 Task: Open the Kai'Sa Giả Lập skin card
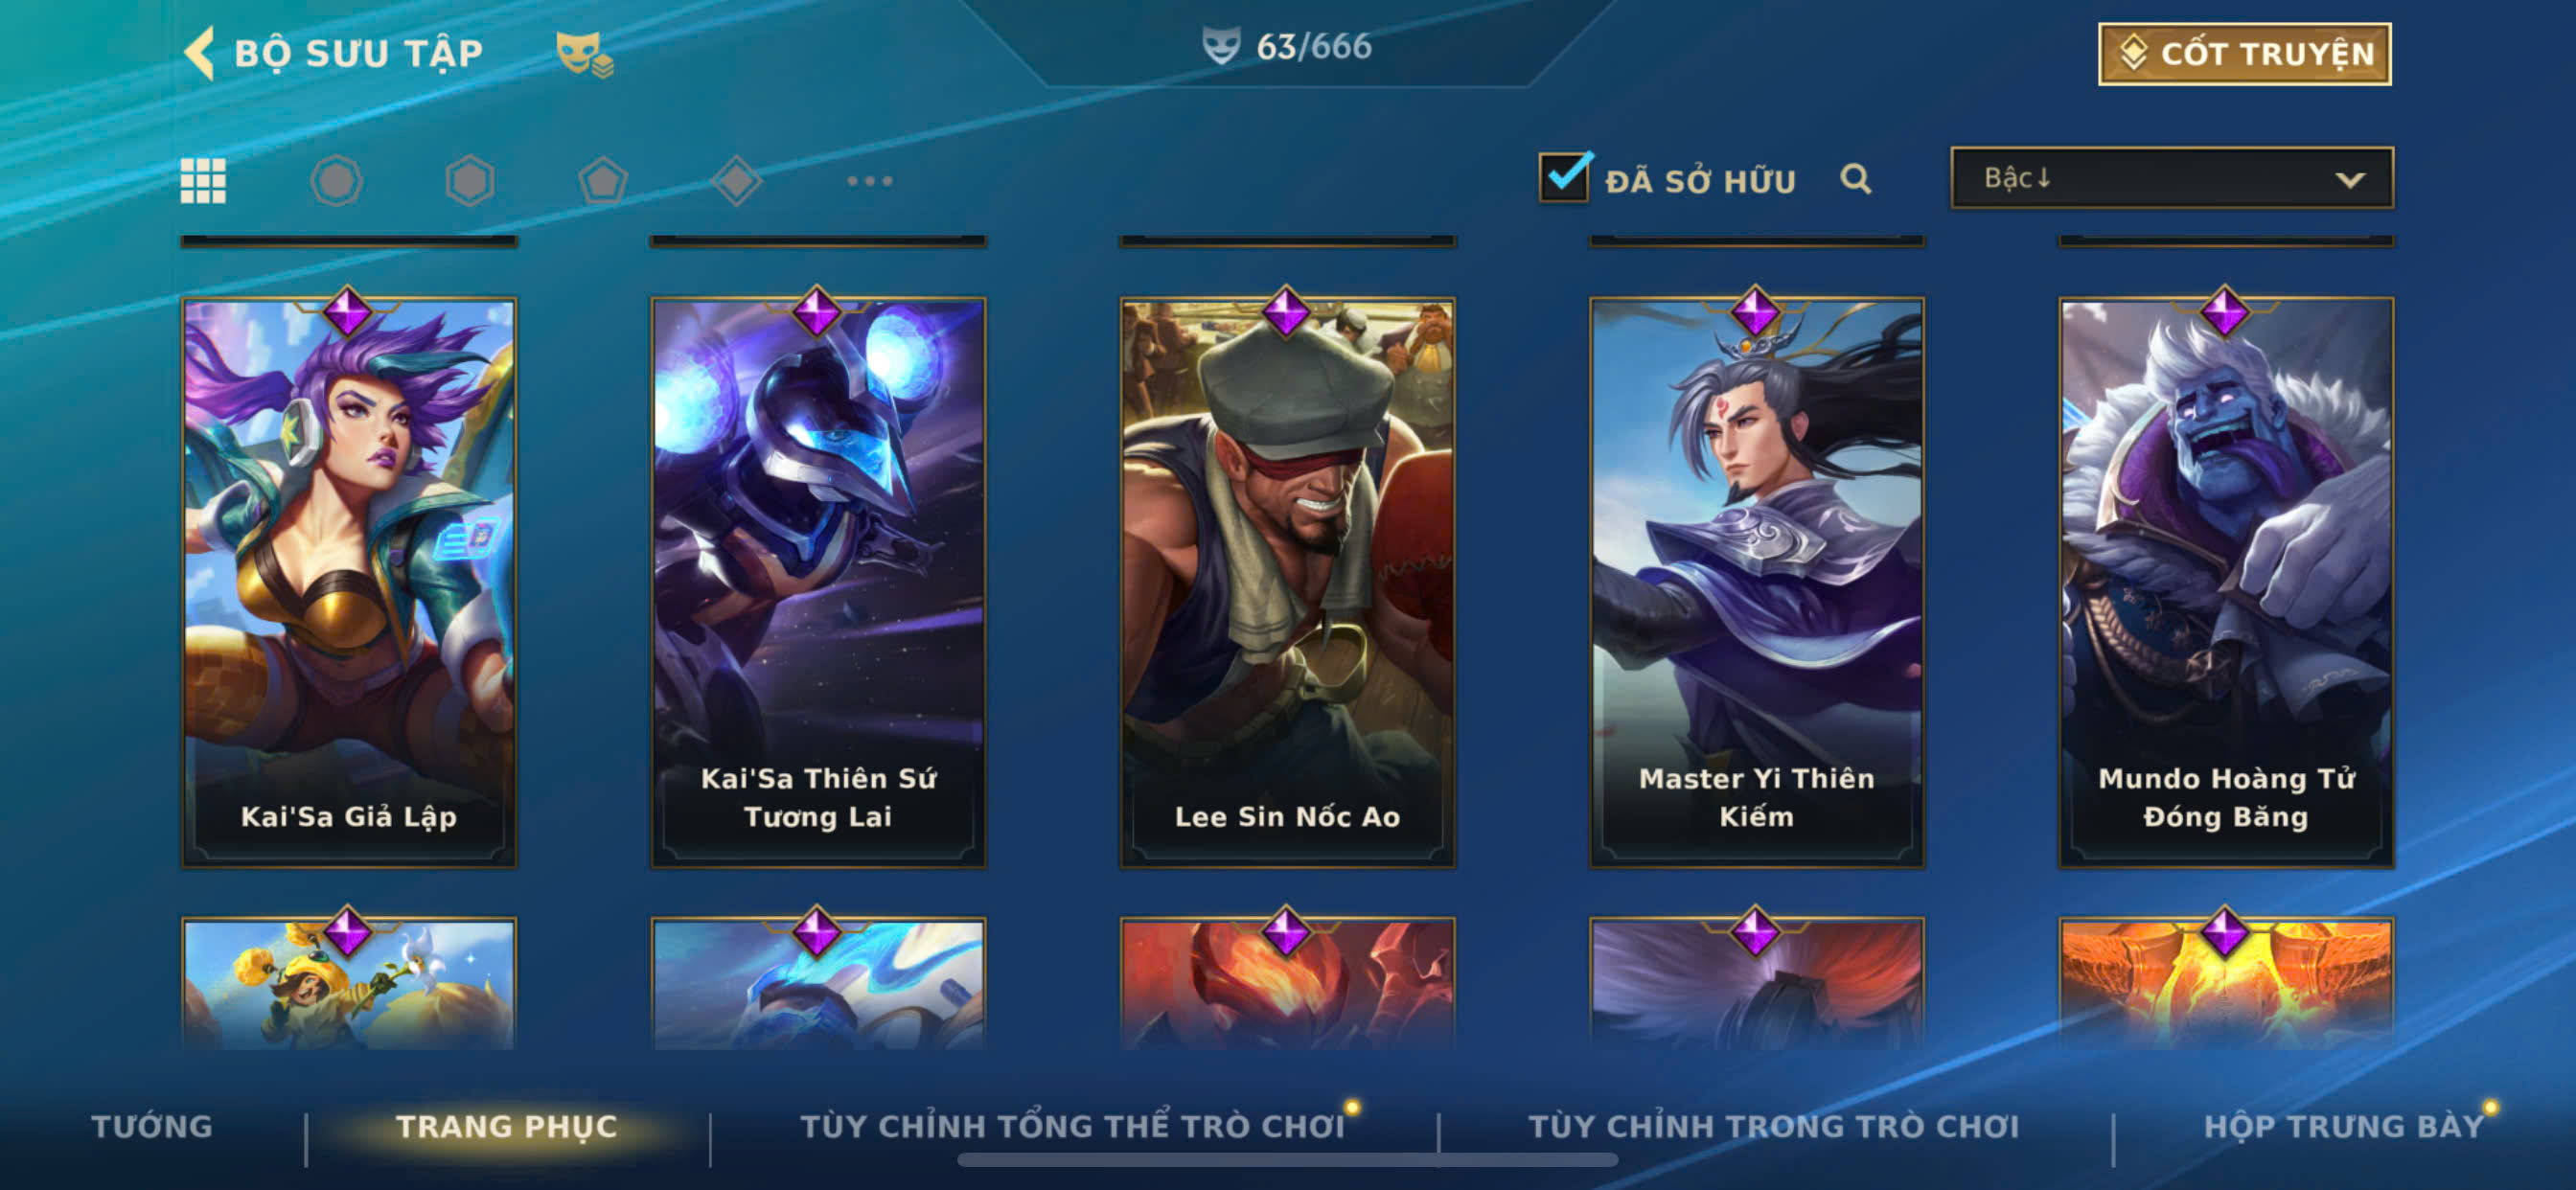pyautogui.click(x=349, y=582)
